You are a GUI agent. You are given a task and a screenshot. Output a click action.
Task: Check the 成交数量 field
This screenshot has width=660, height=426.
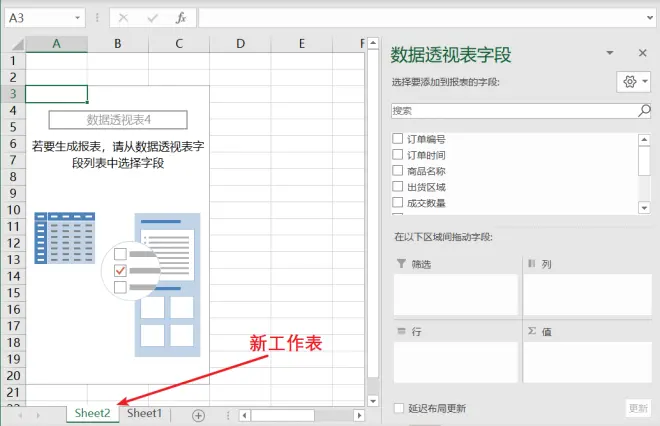[x=397, y=202]
